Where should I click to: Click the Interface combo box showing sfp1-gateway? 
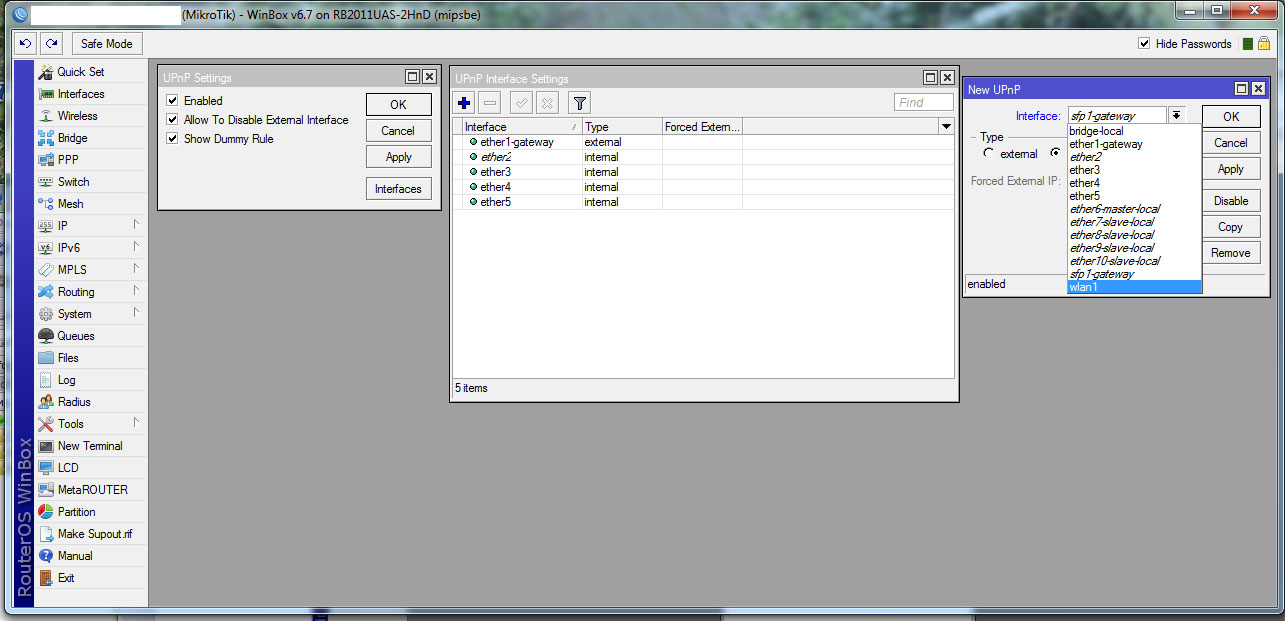click(1117, 116)
